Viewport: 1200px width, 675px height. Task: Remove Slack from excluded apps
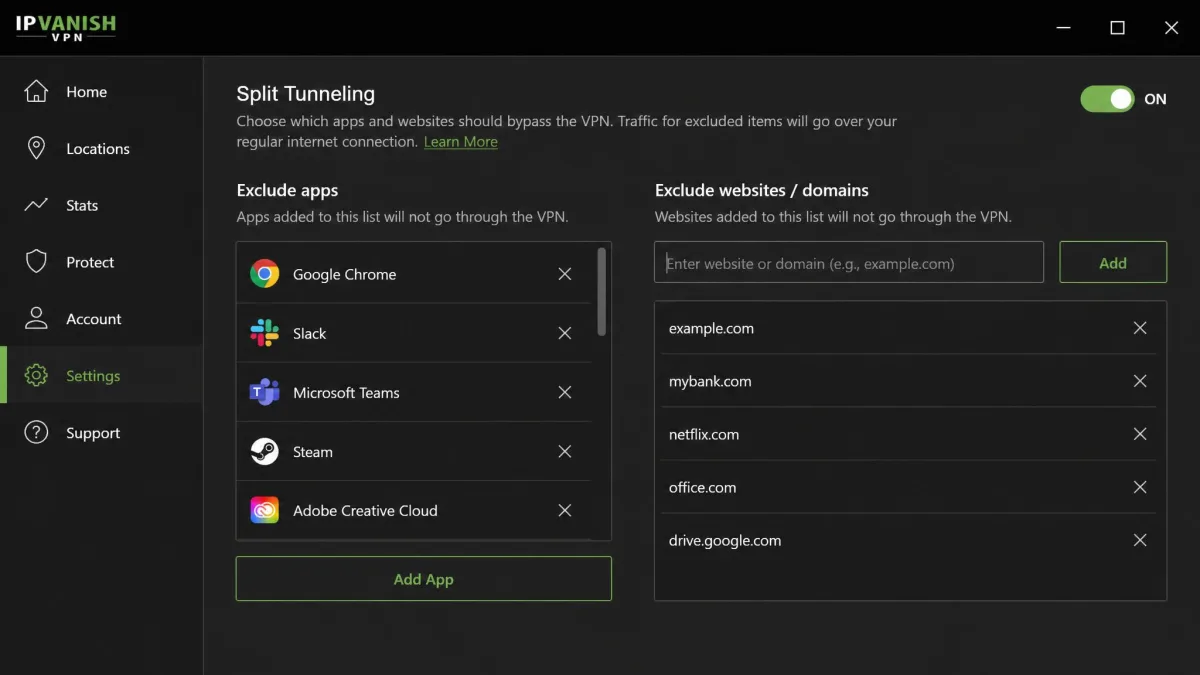[565, 333]
